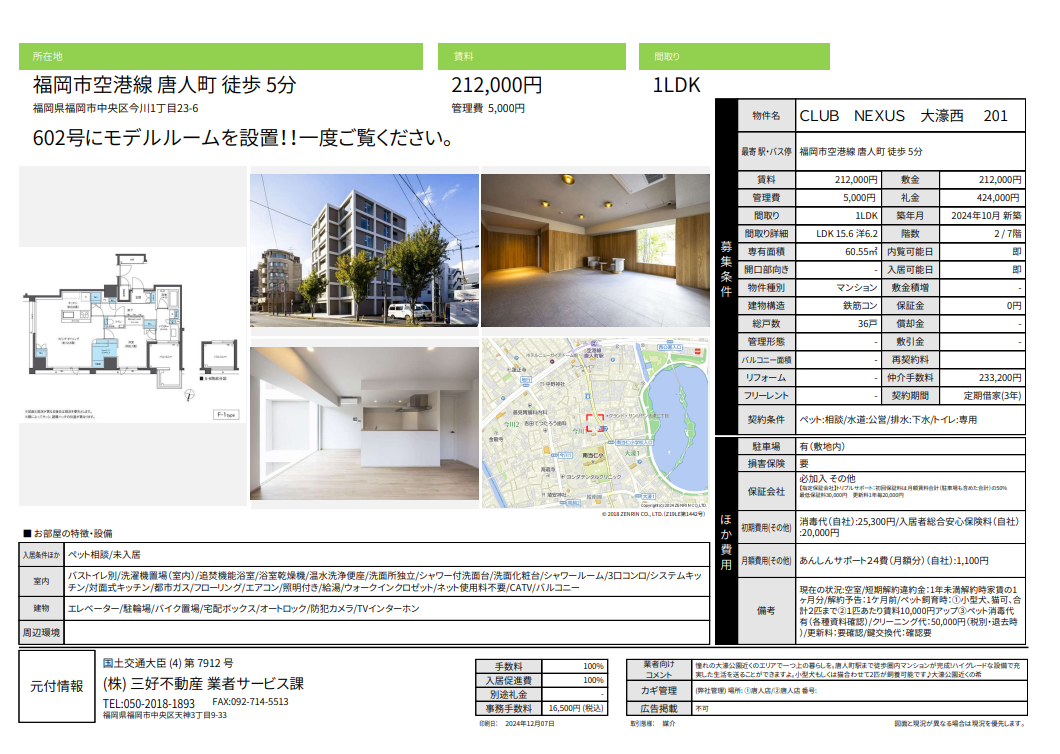This screenshot has width=1060, height=754.
Task: Select the 損害保険 value 要
Action: pyautogui.click(x=804, y=464)
